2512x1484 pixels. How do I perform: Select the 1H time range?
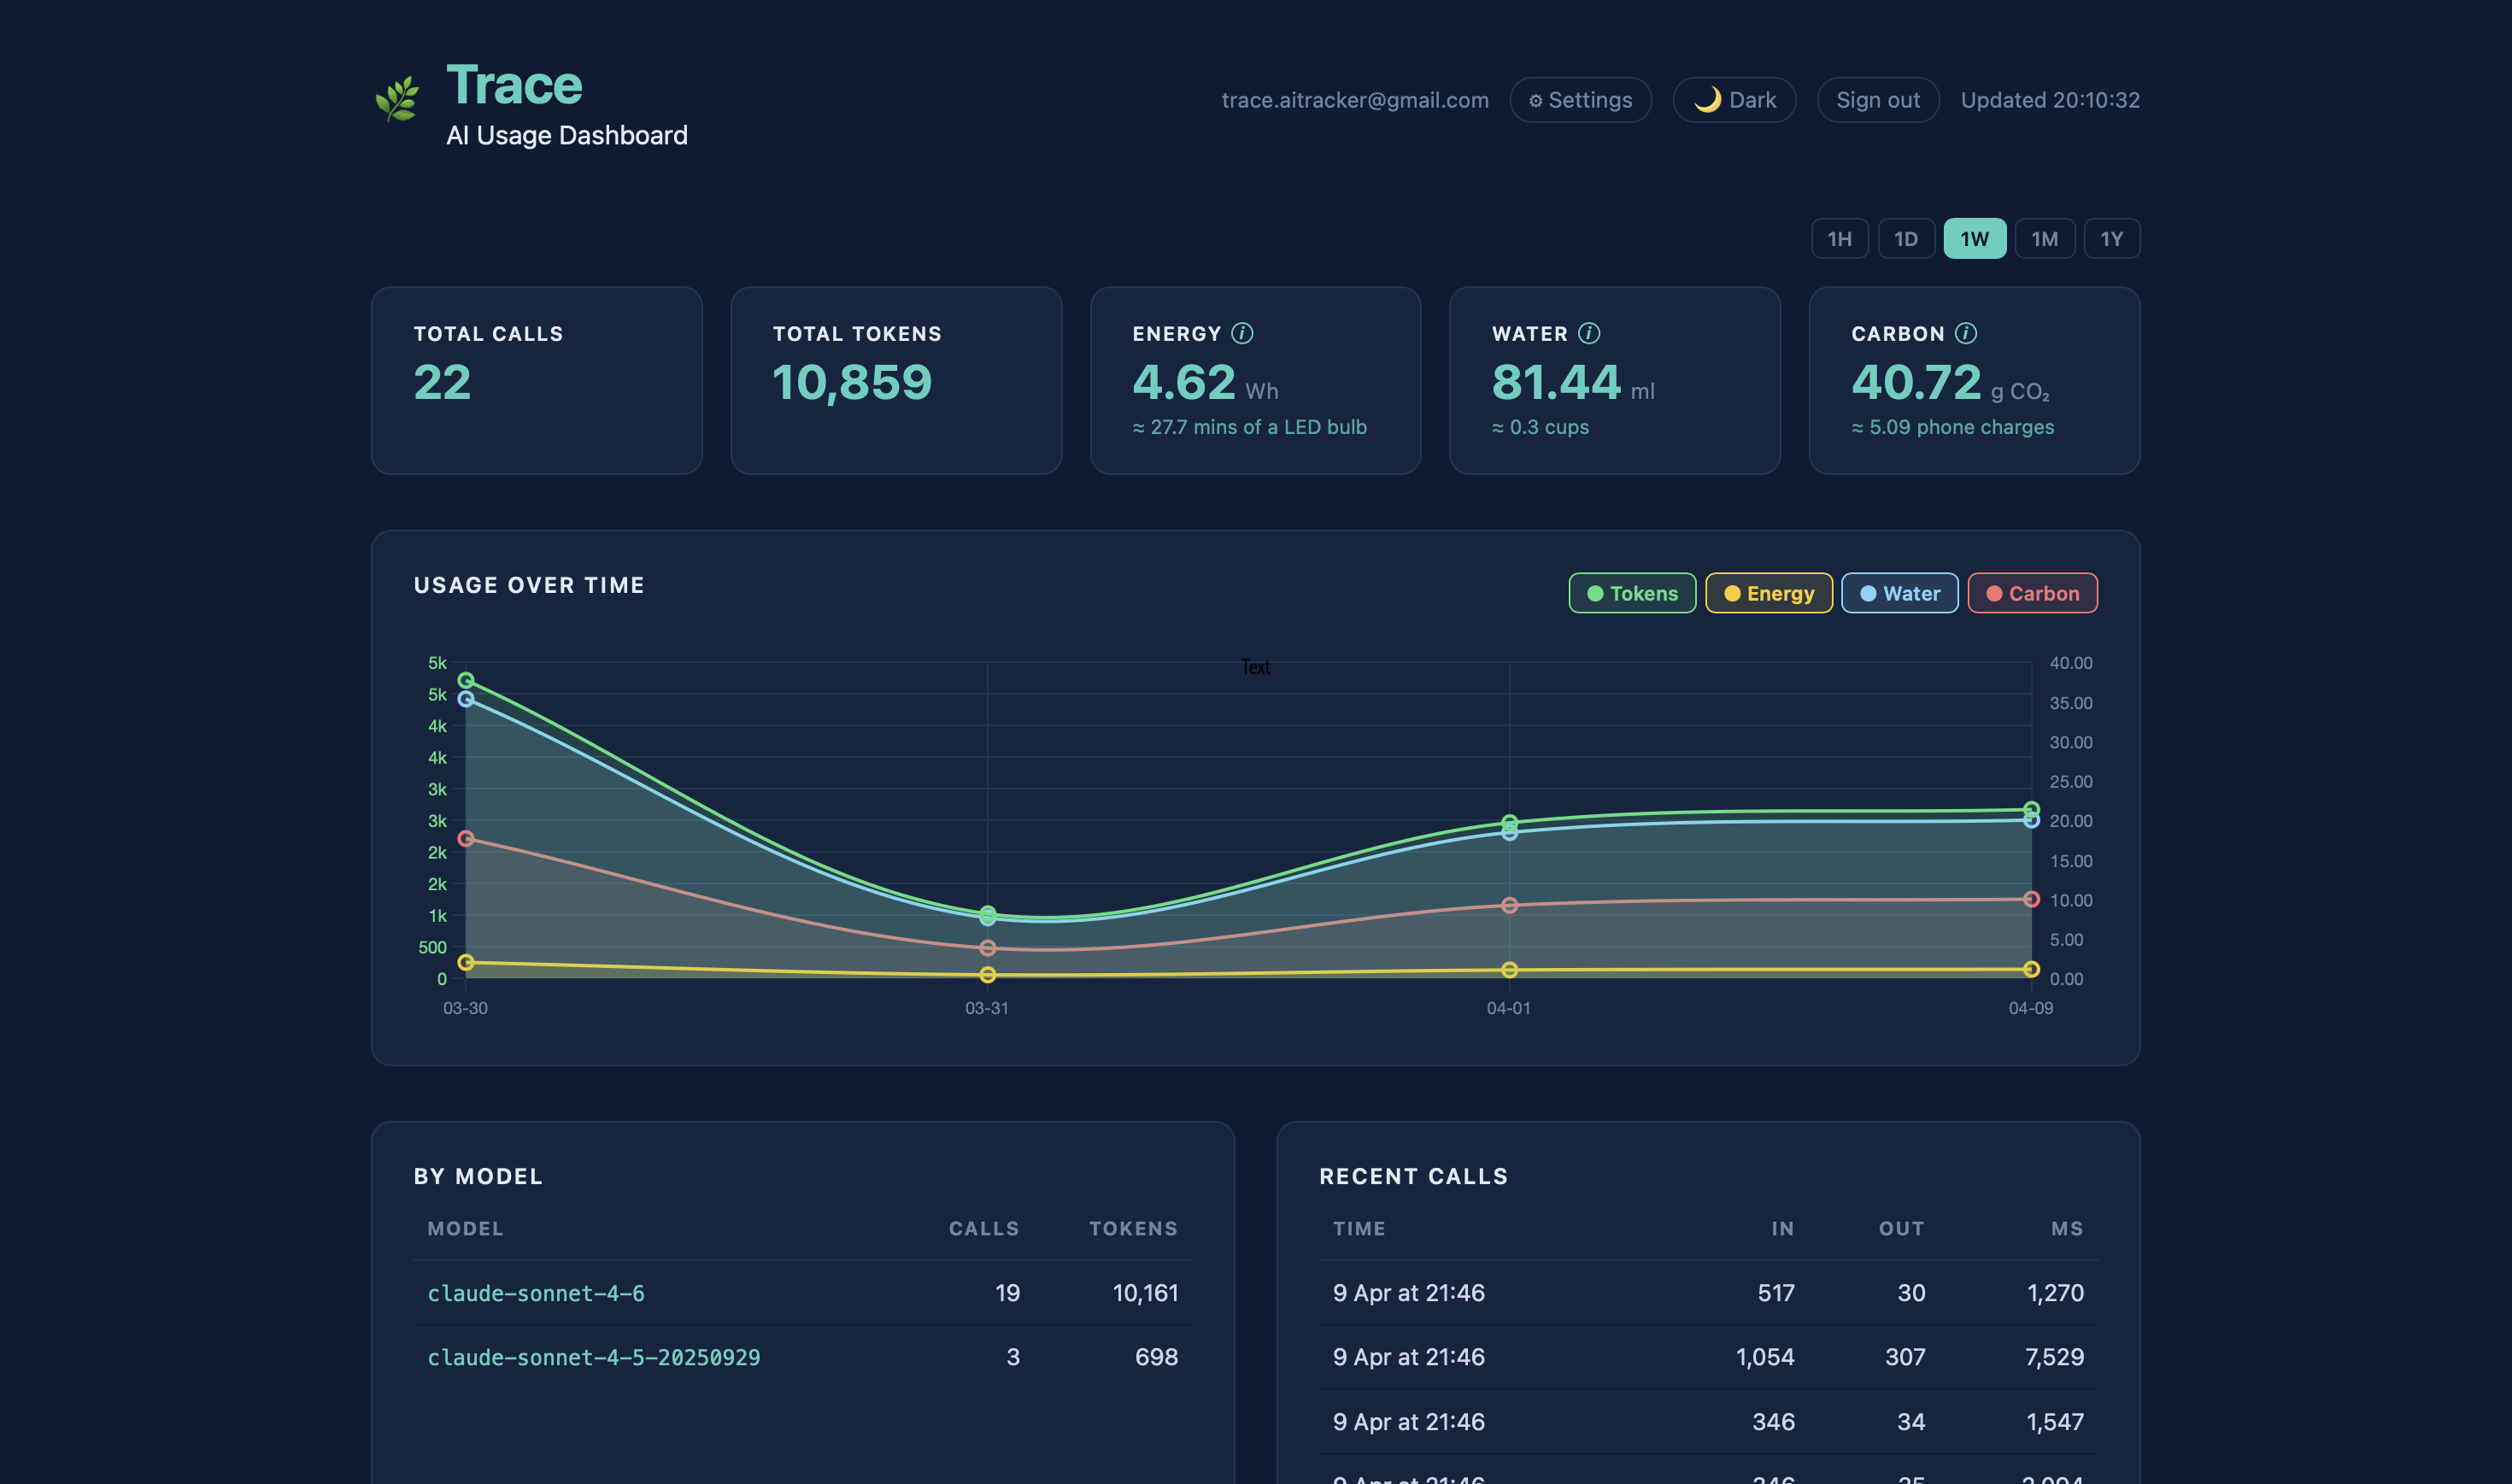click(1840, 239)
